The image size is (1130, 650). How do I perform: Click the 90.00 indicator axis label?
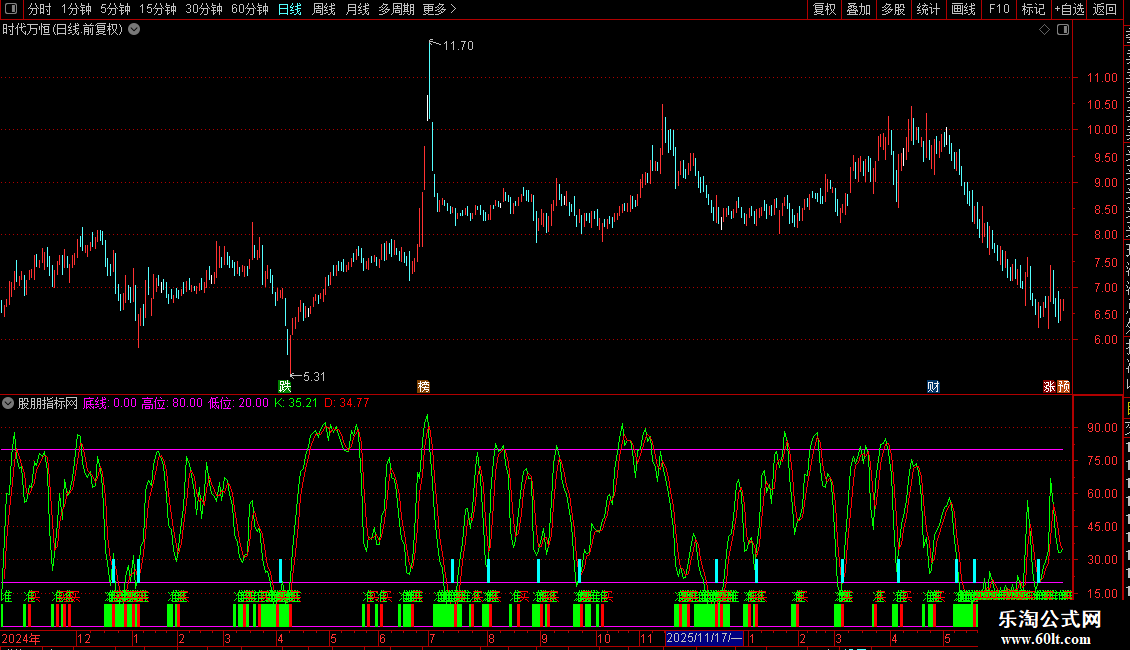pyautogui.click(x=1102, y=428)
